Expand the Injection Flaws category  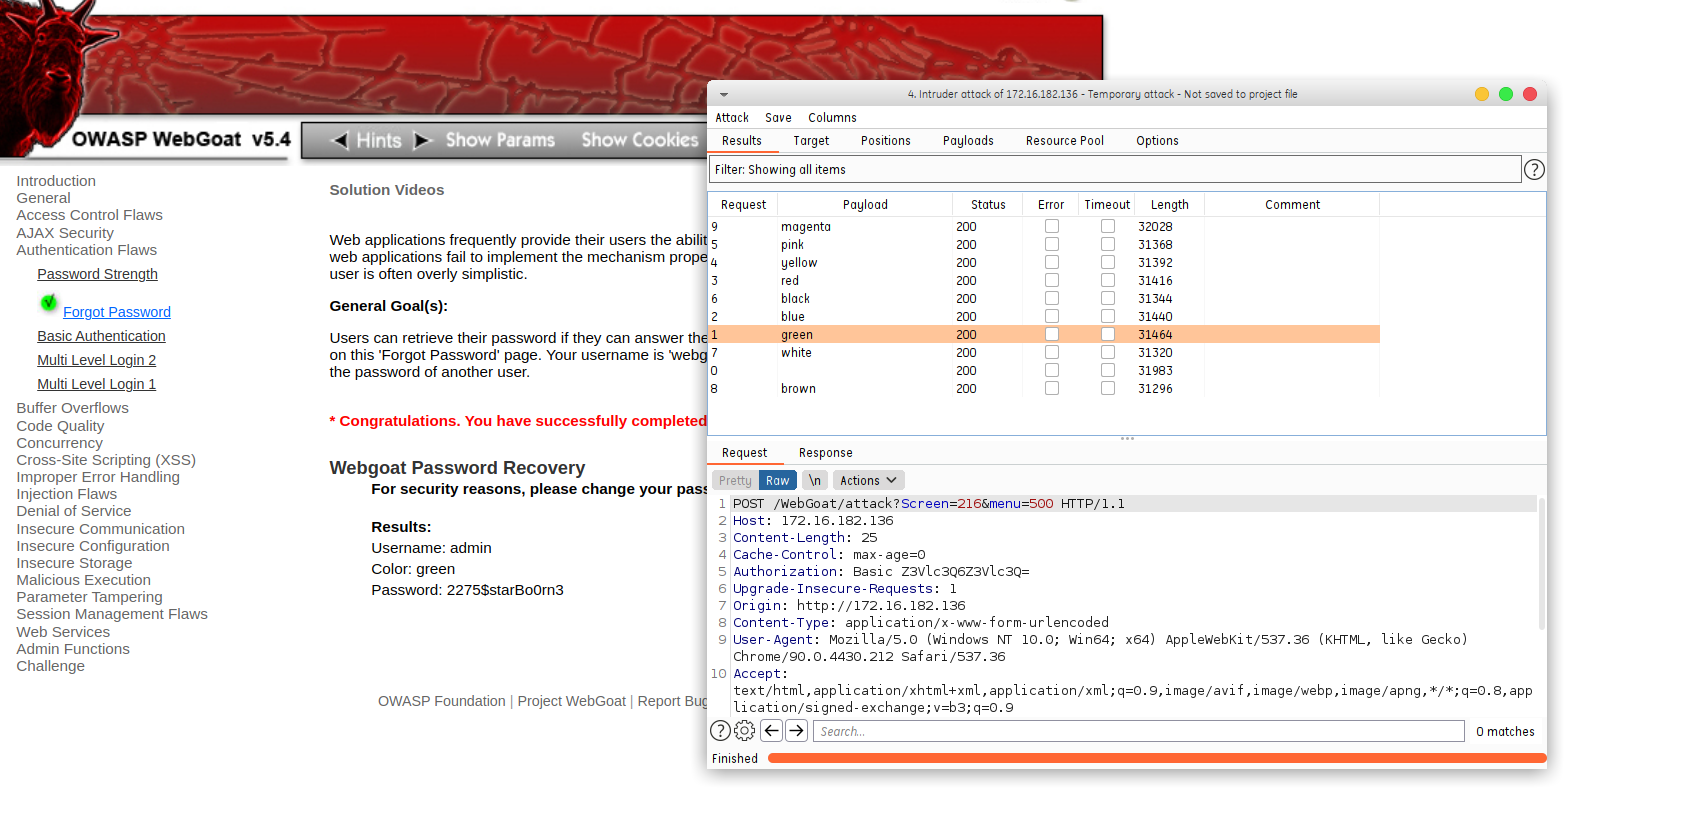(x=66, y=494)
